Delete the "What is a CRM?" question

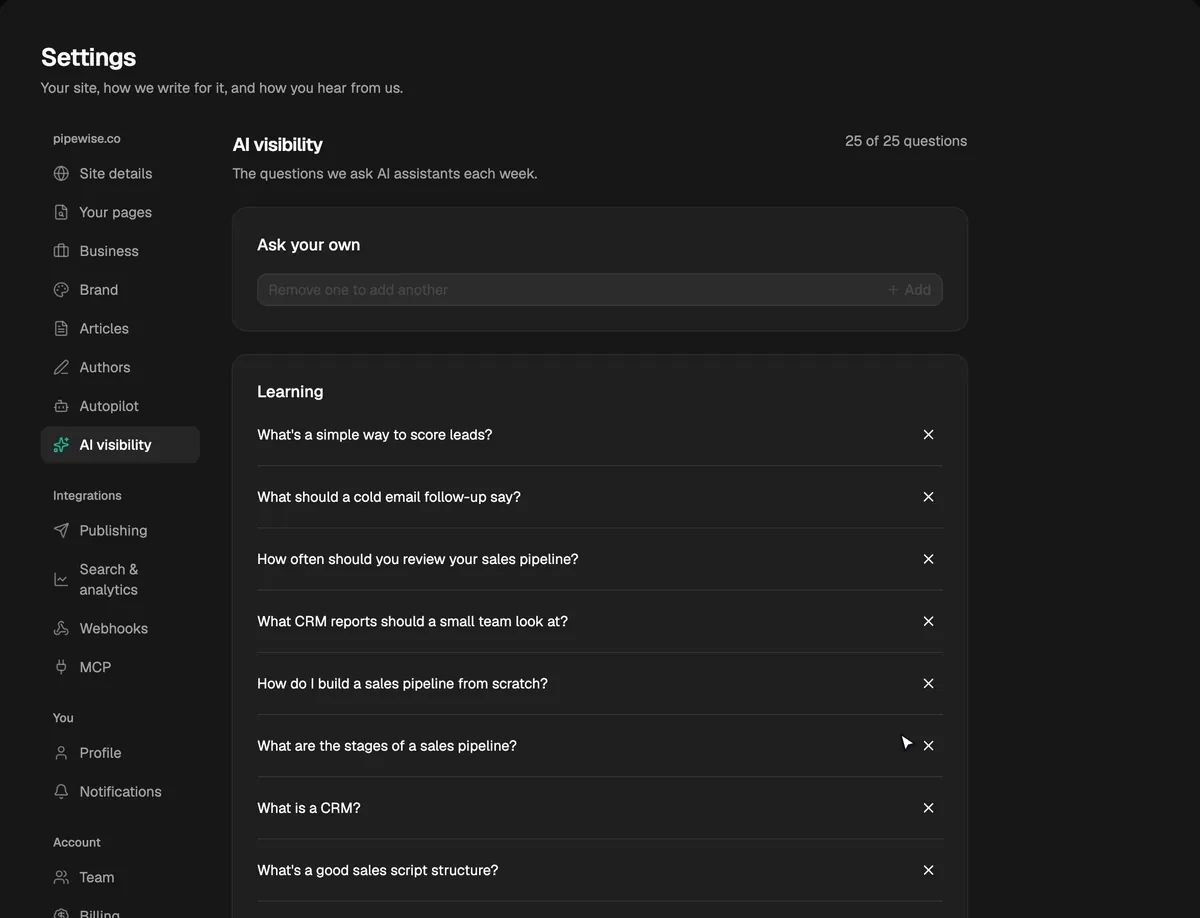pyautogui.click(x=928, y=808)
